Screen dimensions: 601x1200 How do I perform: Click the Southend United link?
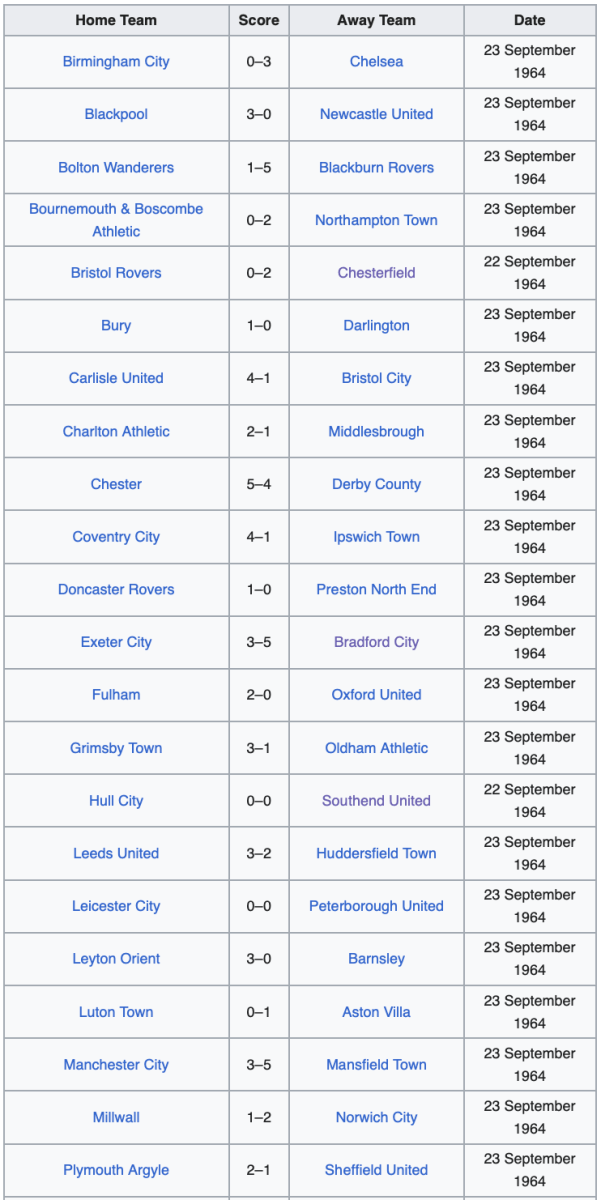[376, 801]
